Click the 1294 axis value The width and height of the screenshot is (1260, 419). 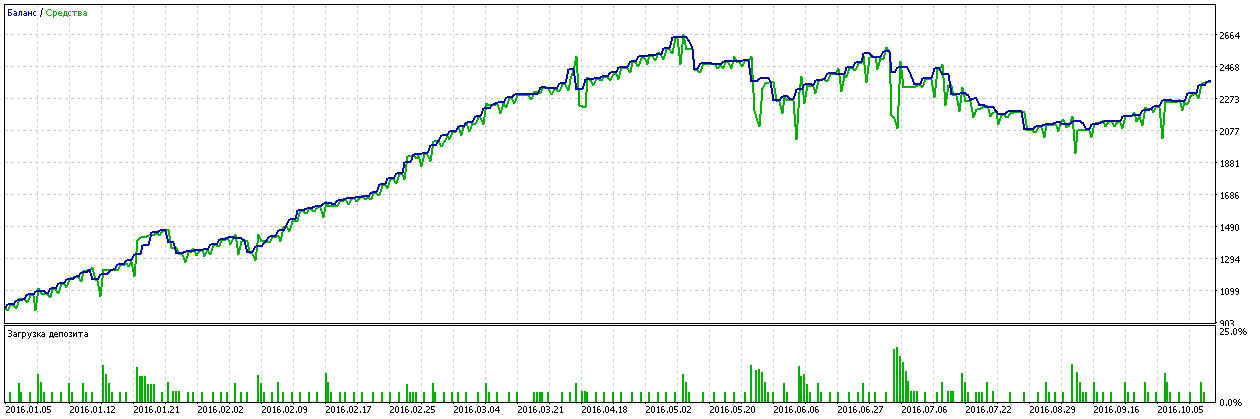[x=1229, y=260]
